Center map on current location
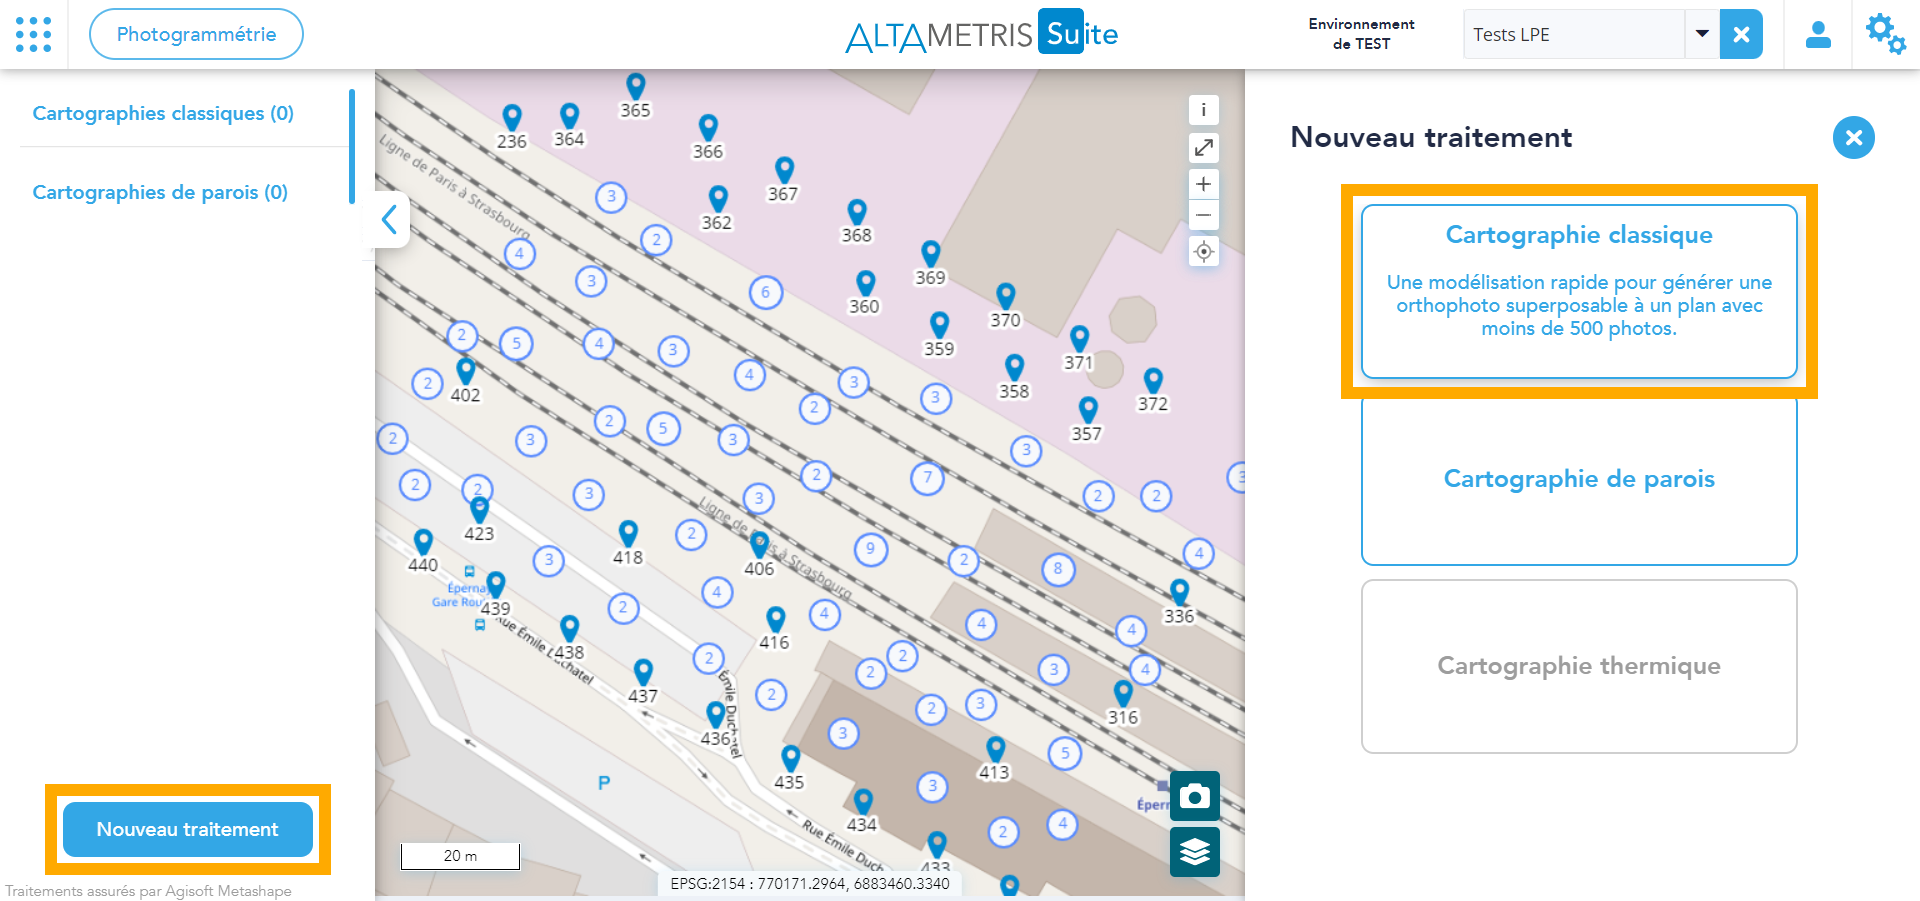Image resolution: width=1920 pixels, height=901 pixels. coord(1203,251)
